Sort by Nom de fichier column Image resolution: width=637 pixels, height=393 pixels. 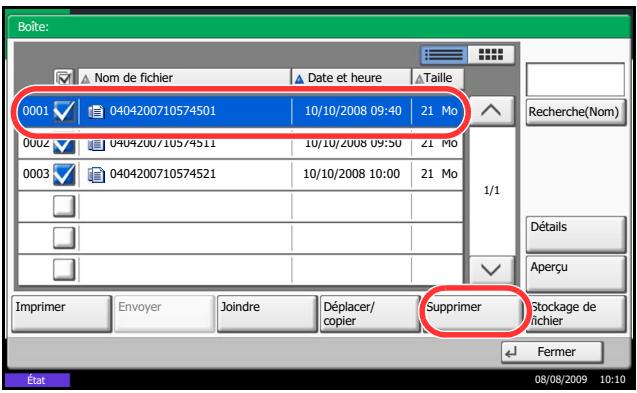point(184,77)
